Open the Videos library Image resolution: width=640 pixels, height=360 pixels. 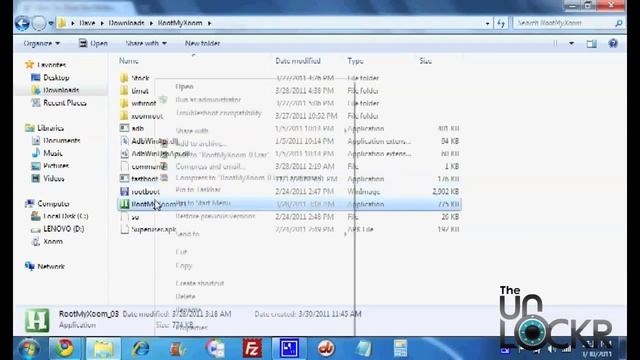[x=53, y=179]
